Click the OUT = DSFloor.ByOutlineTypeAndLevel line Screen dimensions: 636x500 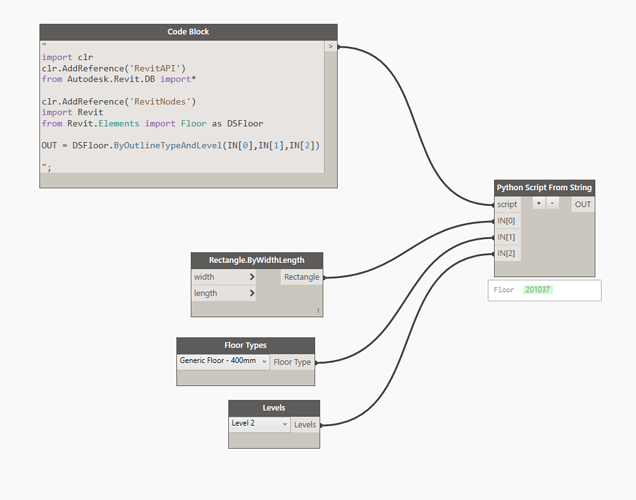pyautogui.click(x=180, y=145)
